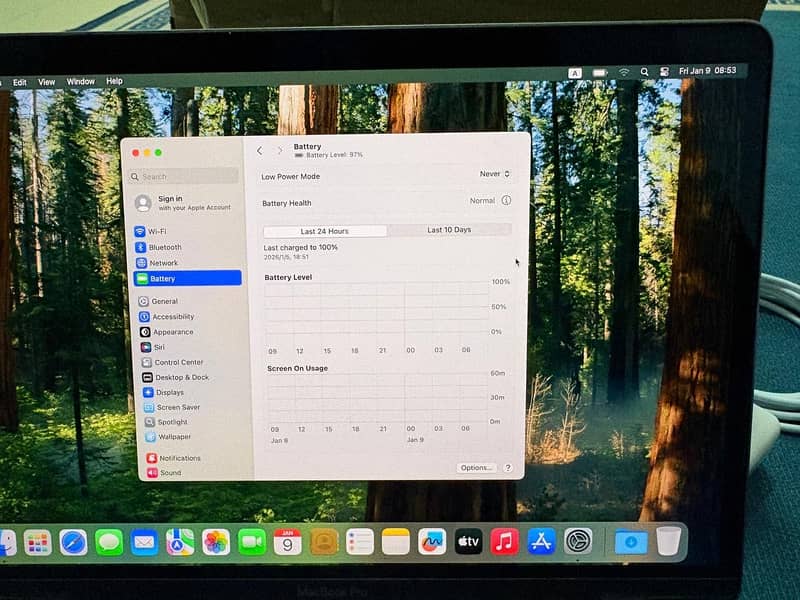Click the Battery Health info icon

coord(506,201)
